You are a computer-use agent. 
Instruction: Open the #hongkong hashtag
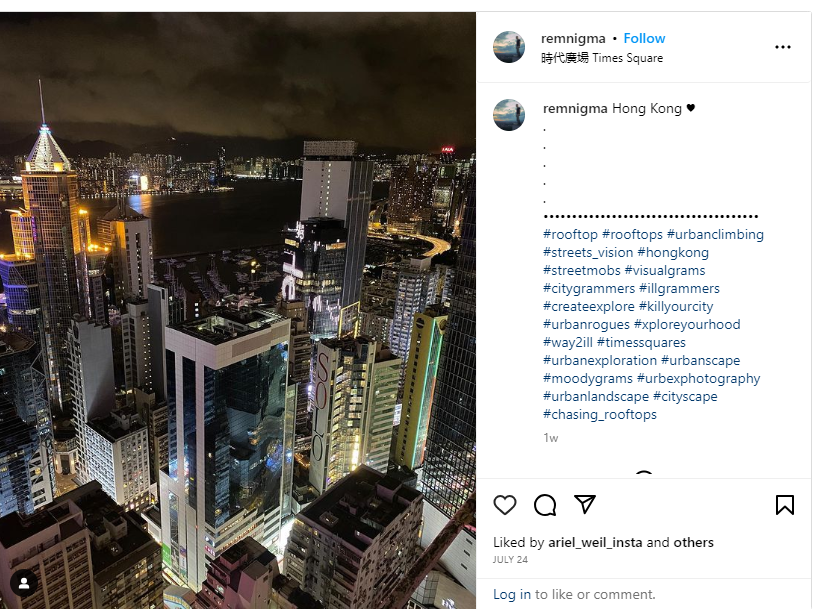[x=672, y=253]
